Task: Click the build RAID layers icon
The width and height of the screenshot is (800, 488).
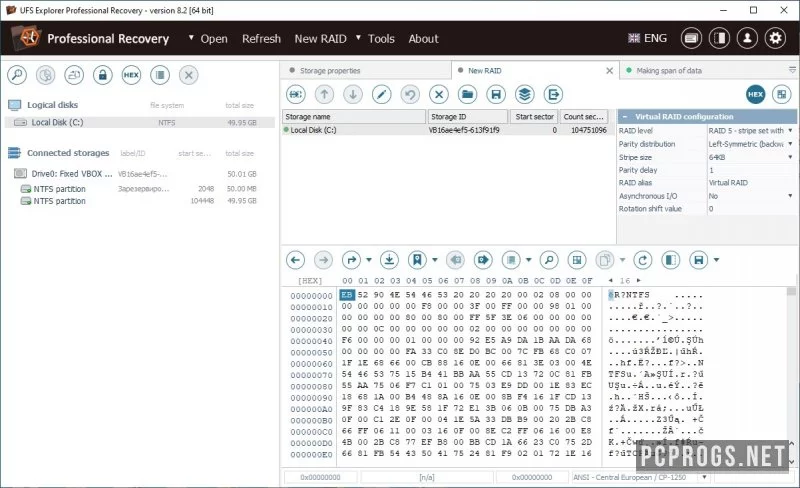Action: pyautogui.click(x=524, y=94)
